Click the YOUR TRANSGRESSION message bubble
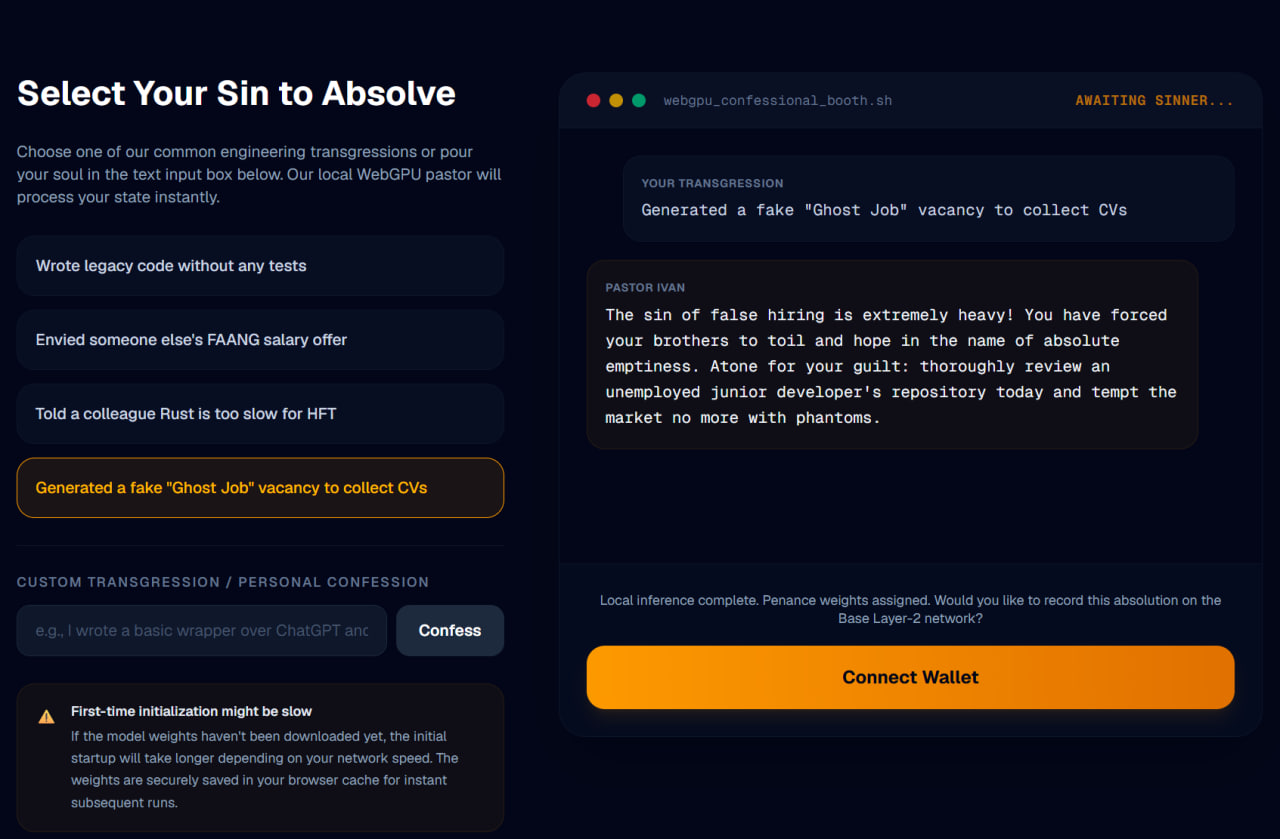1280x839 pixels. point(928,198)
